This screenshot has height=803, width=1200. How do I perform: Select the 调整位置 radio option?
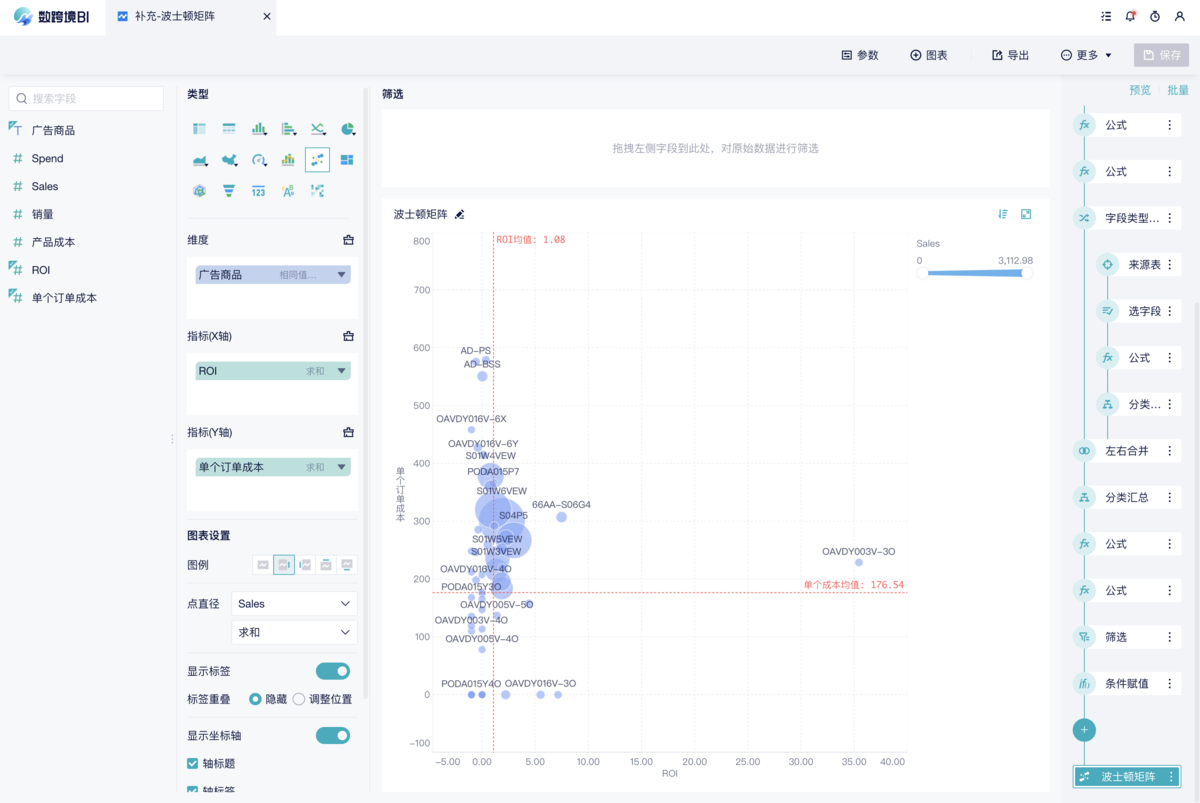tap(299, 699)
